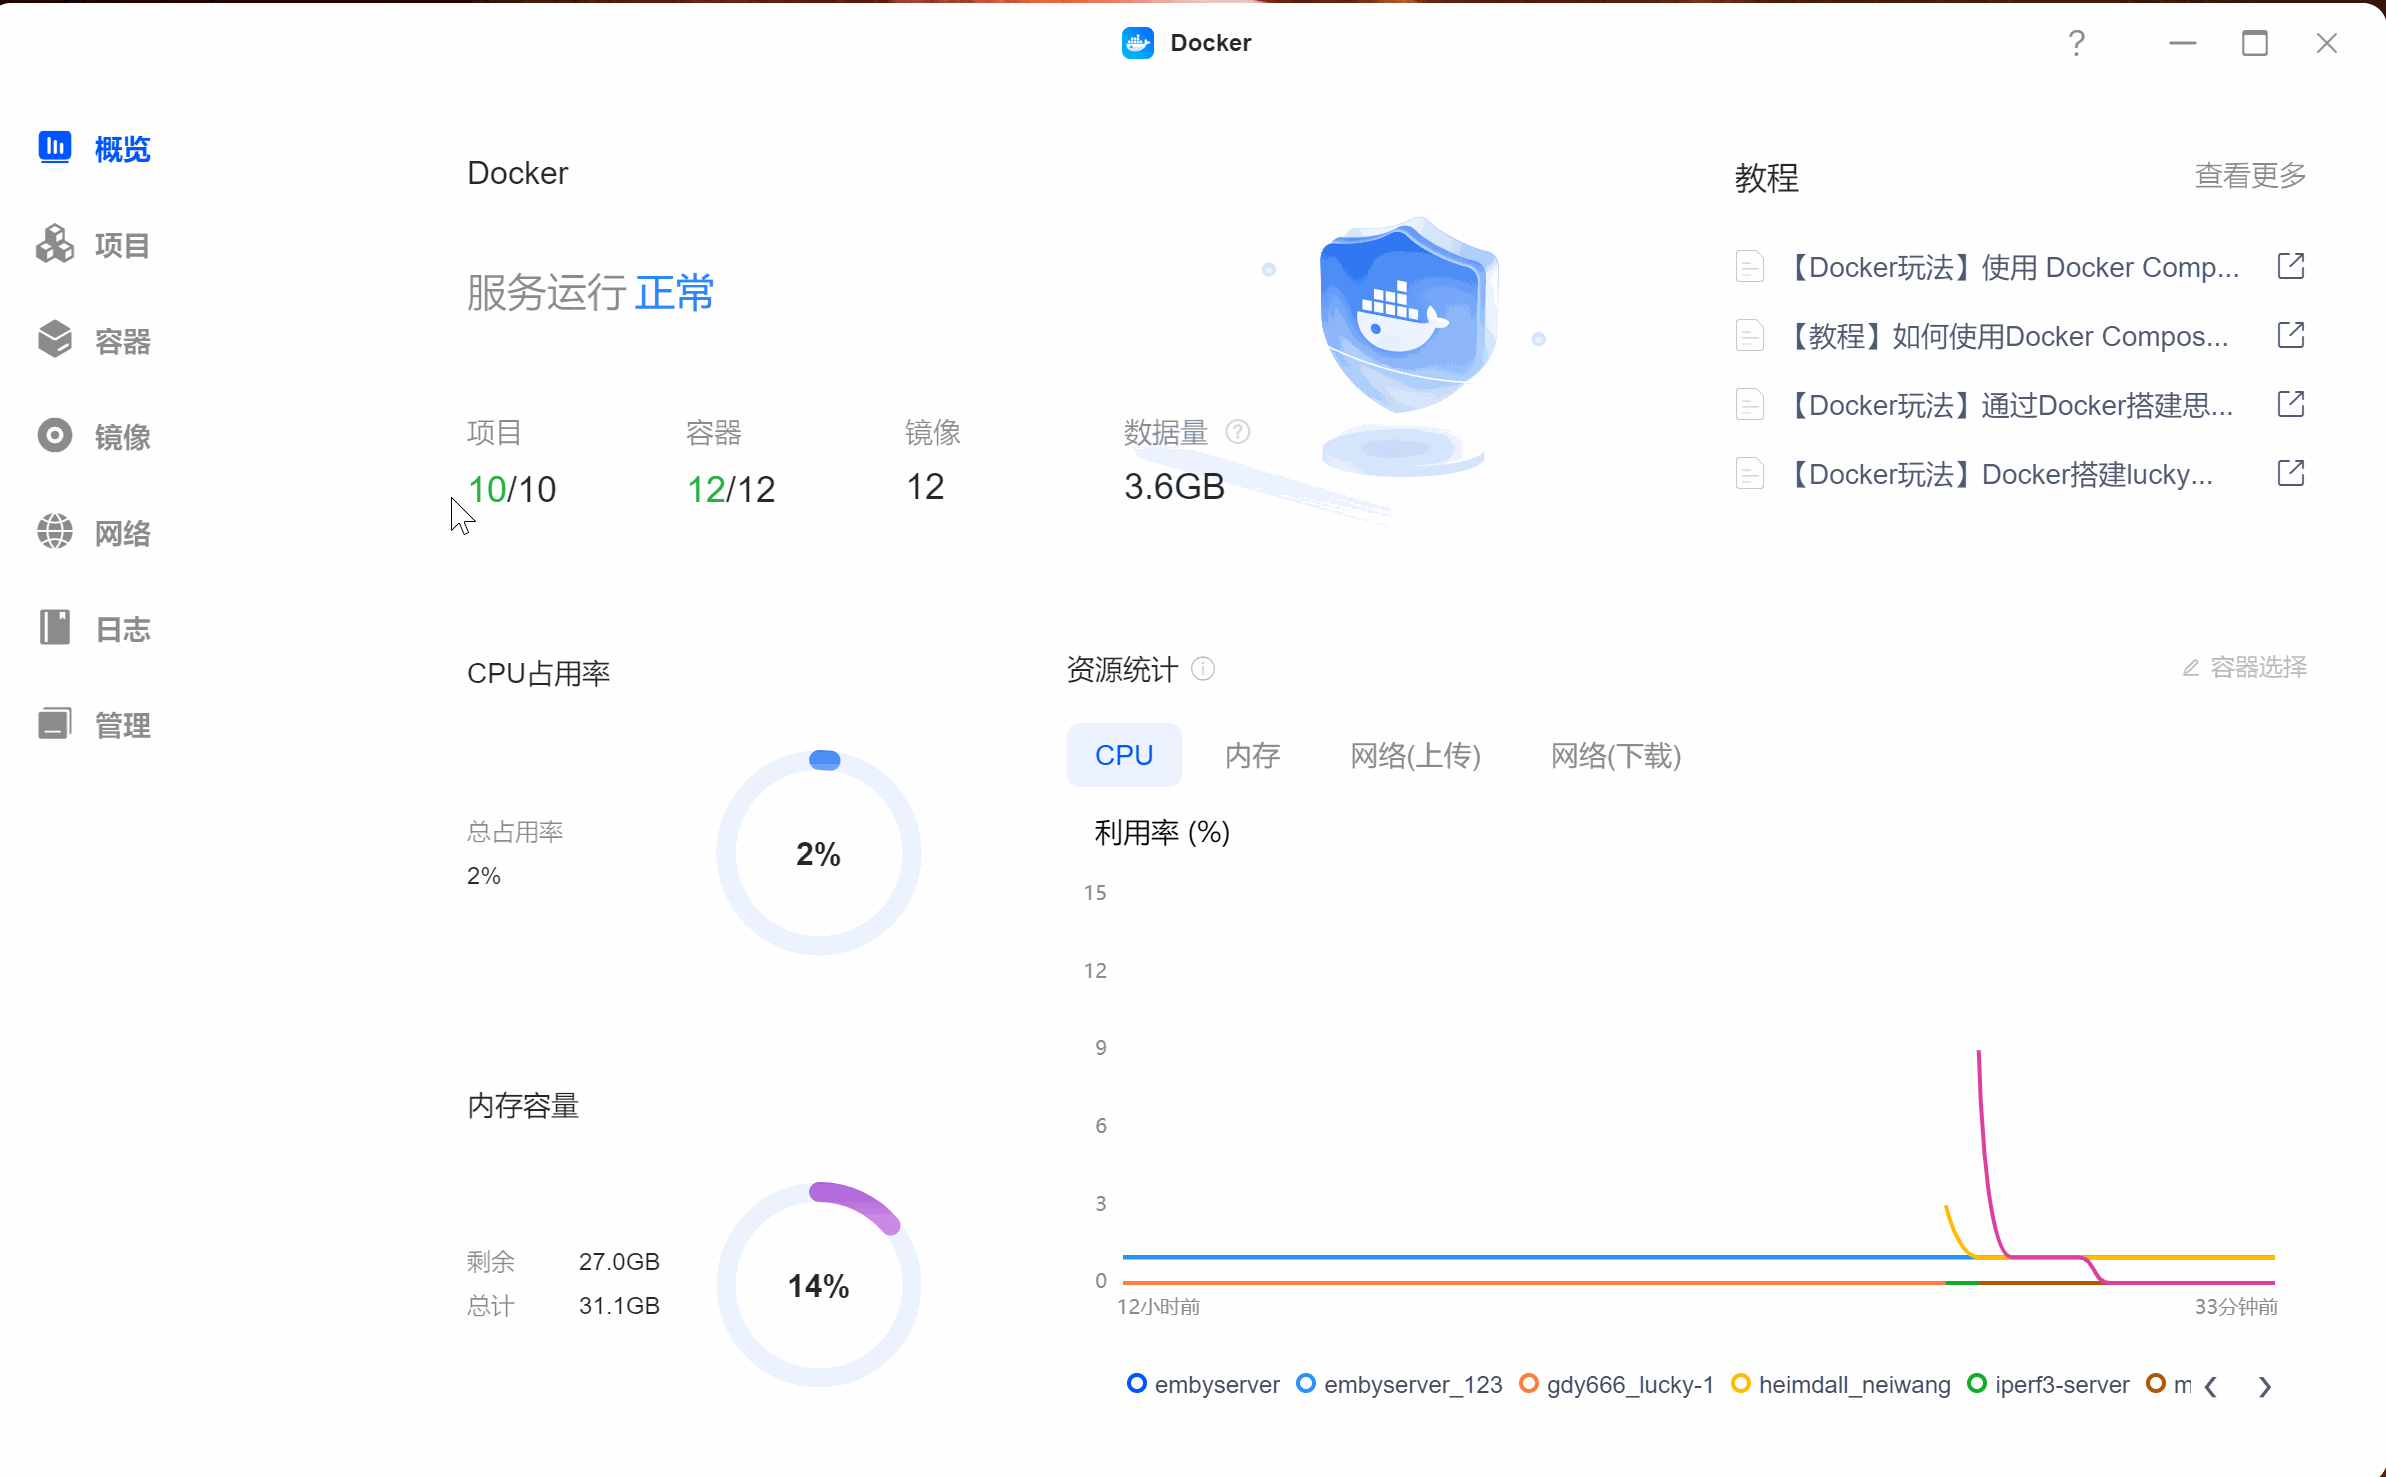
Task: Maximize the Docker window
Action: tap(2255, 43)
